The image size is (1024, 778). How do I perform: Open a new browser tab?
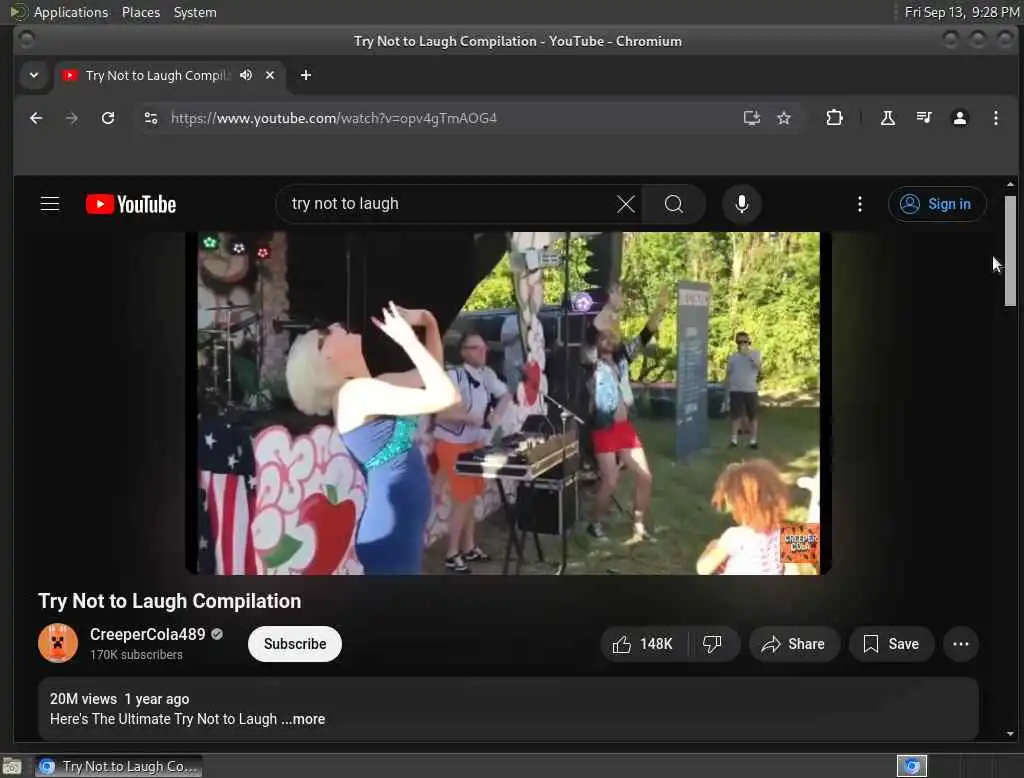pyautogui.click(x=306, y=75)
